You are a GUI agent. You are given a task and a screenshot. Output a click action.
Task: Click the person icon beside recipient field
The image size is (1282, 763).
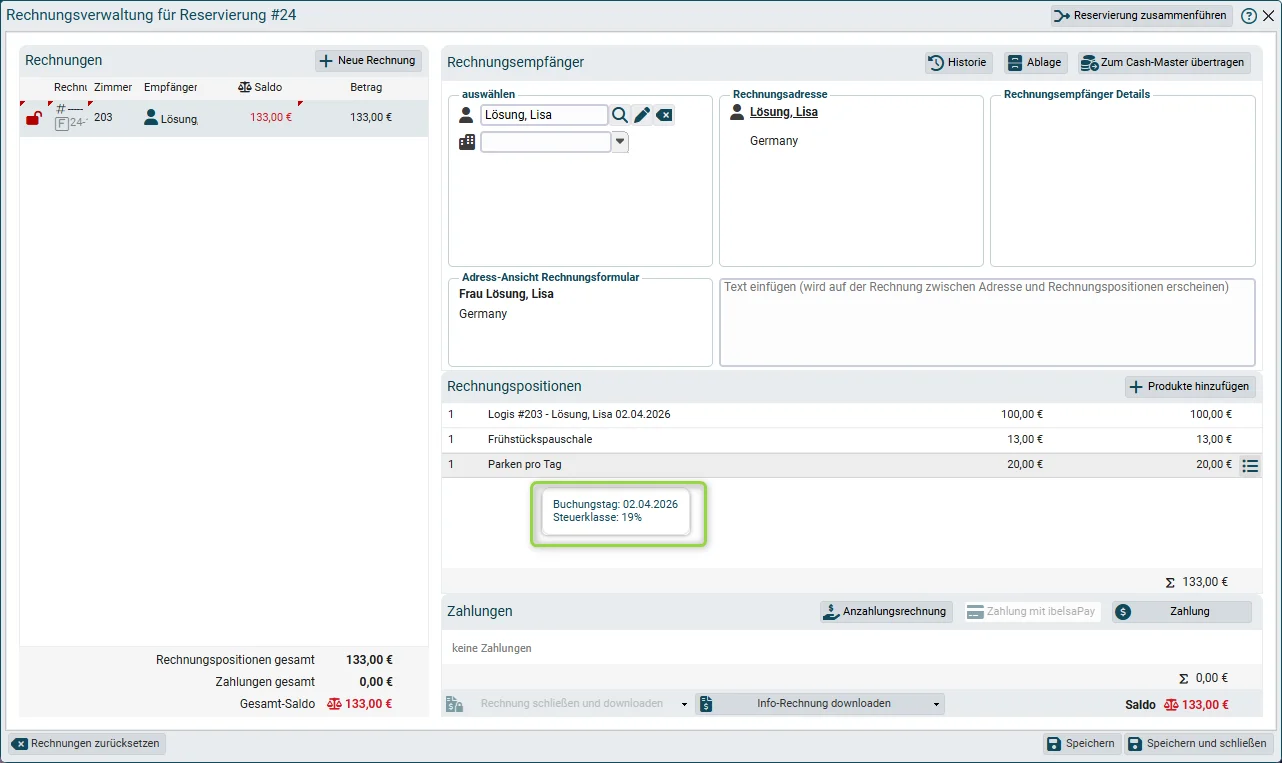click(x=466, y=115)
